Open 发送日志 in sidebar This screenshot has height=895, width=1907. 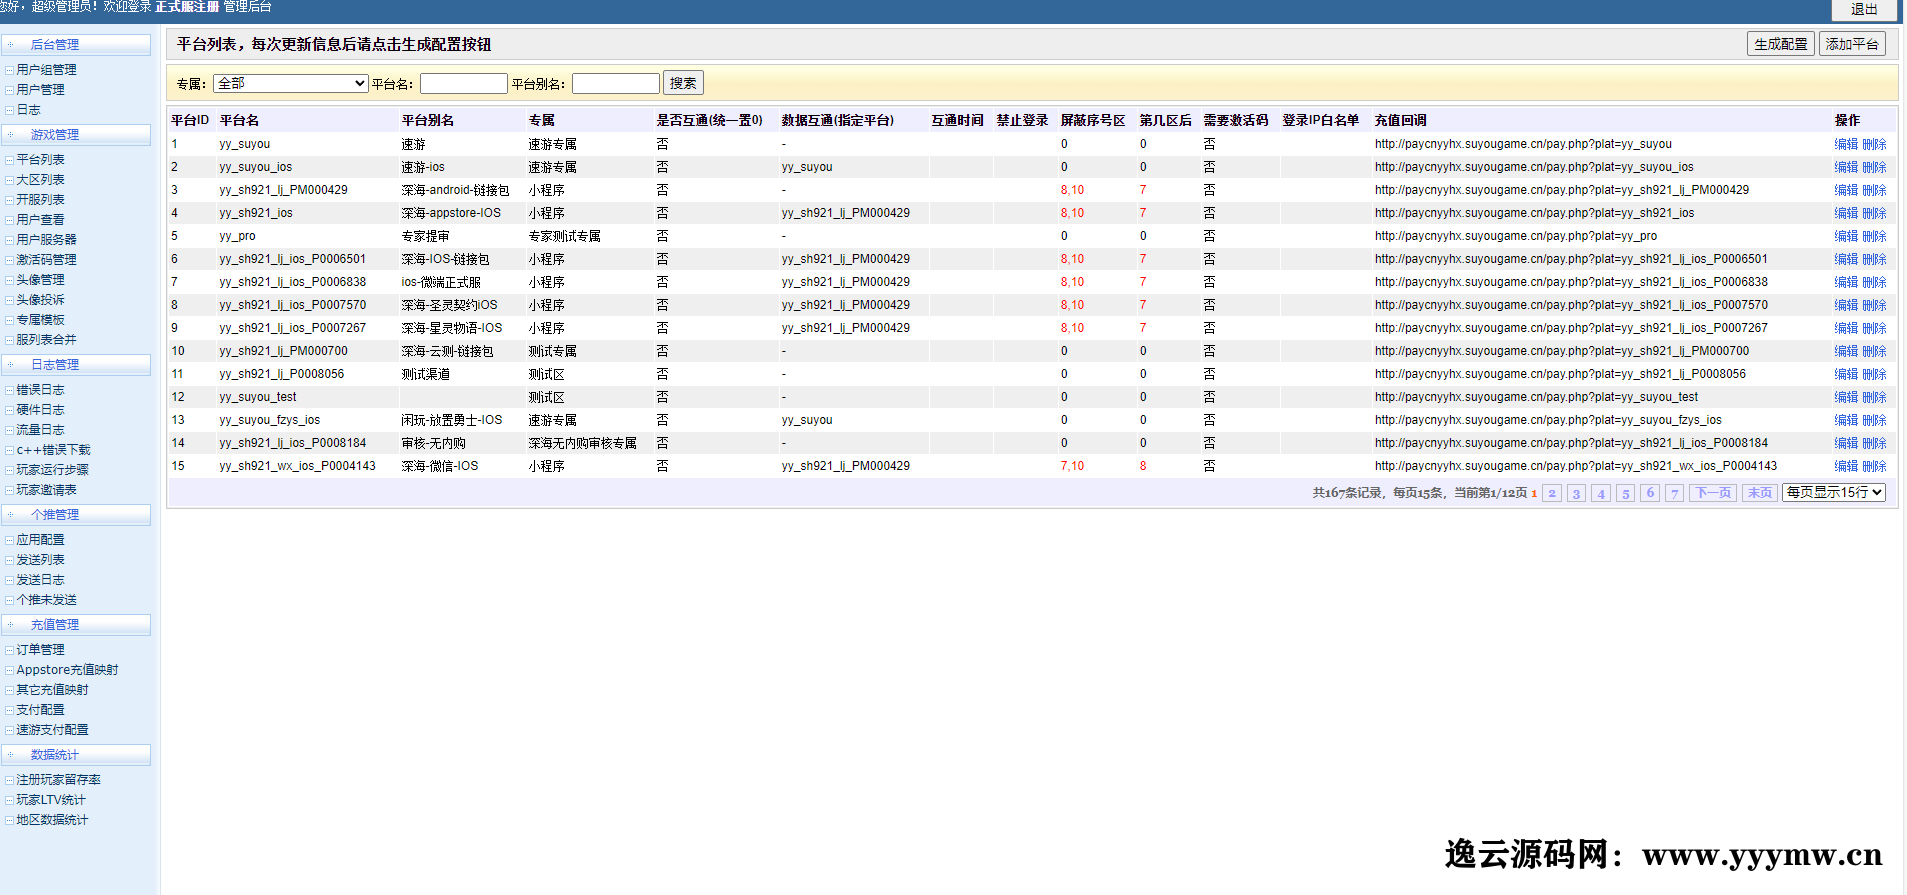[x=40, y=580]
